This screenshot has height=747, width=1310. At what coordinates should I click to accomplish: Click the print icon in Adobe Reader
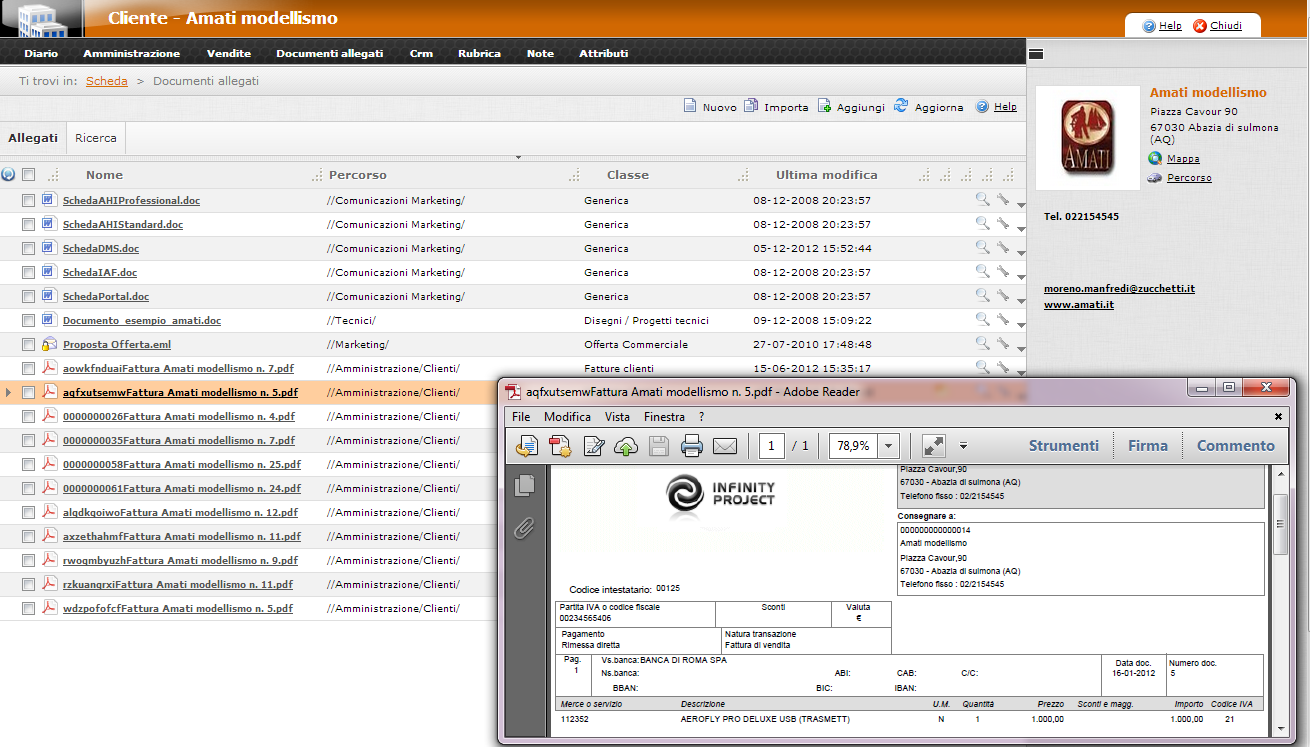pos(691,446)
